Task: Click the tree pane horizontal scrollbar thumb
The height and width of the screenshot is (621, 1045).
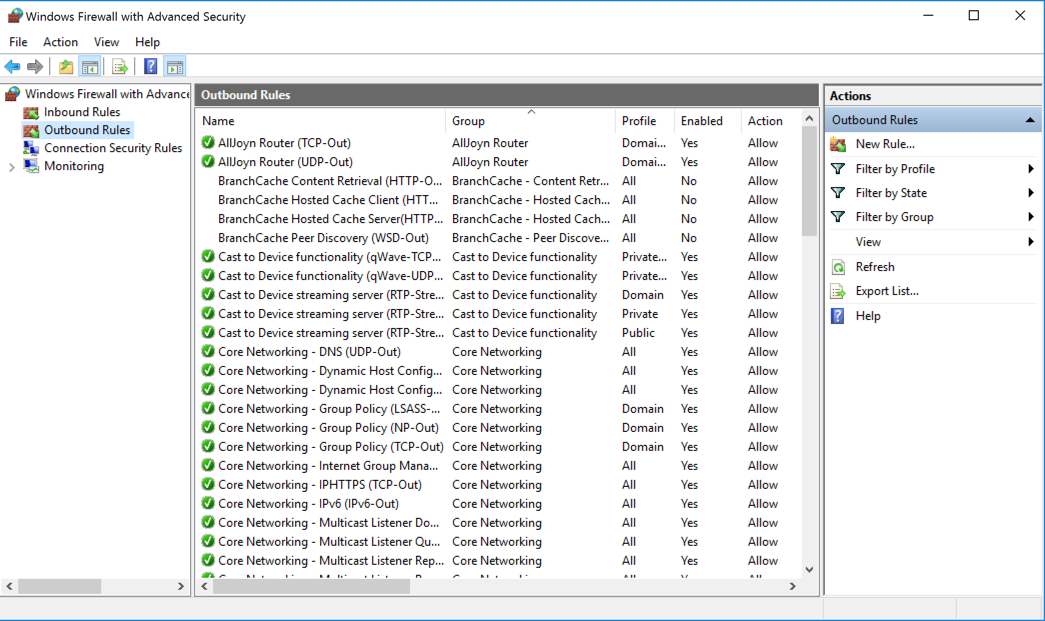Action: 59,586
